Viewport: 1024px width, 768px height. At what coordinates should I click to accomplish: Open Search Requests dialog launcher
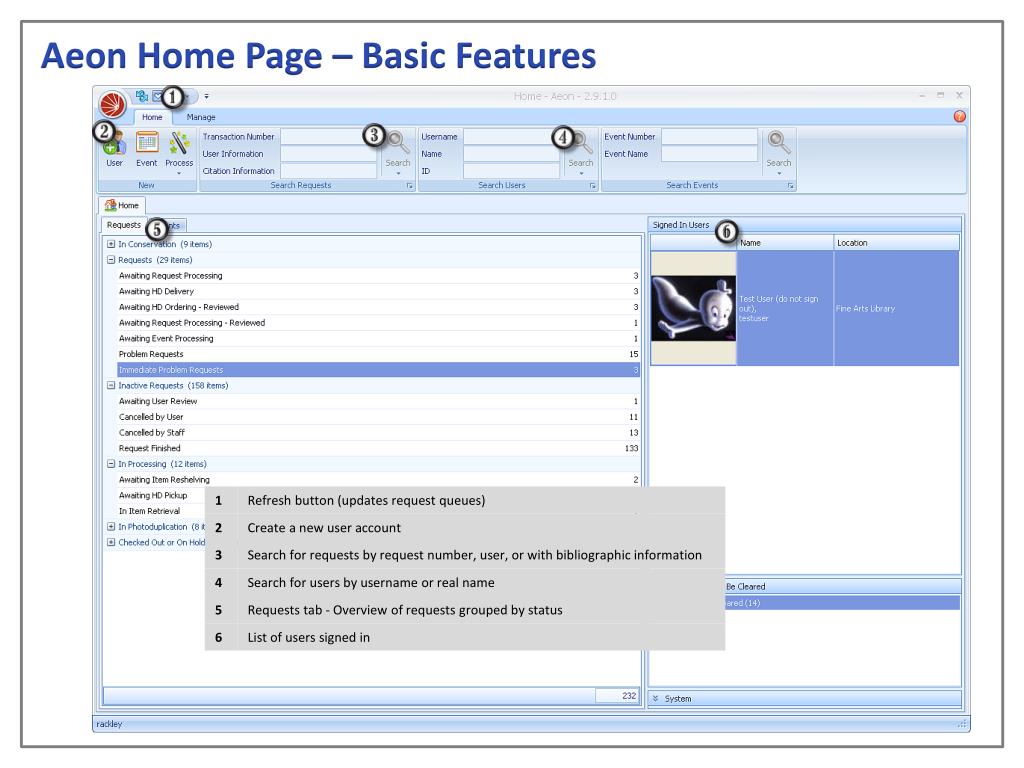[x=409, y=186]
